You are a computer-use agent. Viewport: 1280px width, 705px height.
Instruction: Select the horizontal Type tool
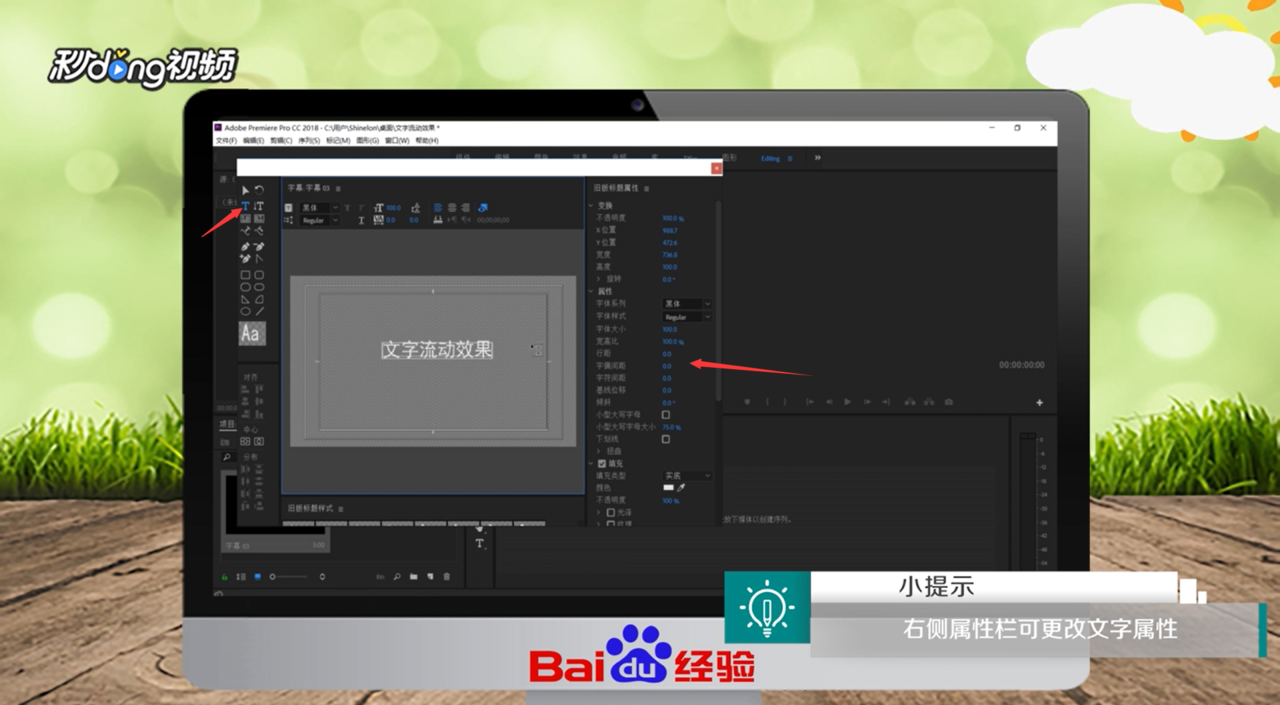[245, 206]
